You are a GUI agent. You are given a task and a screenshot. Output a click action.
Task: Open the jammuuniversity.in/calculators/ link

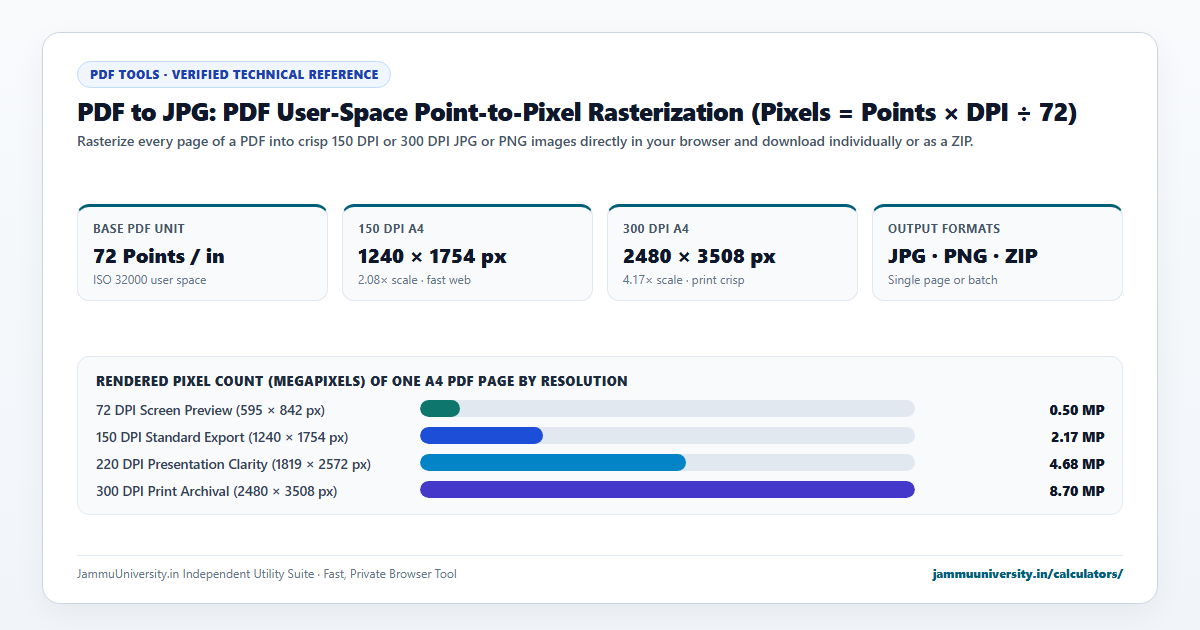tap(1027, 574)
